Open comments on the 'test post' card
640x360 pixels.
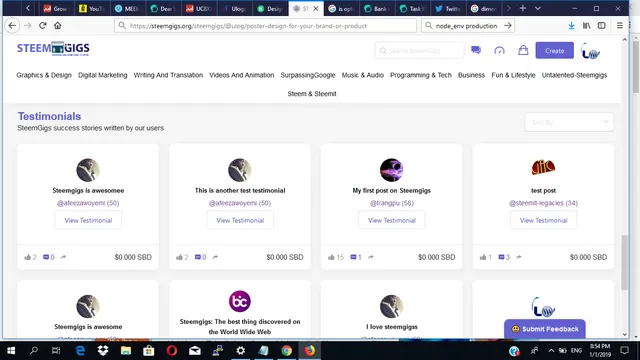[x=501, y=257]
